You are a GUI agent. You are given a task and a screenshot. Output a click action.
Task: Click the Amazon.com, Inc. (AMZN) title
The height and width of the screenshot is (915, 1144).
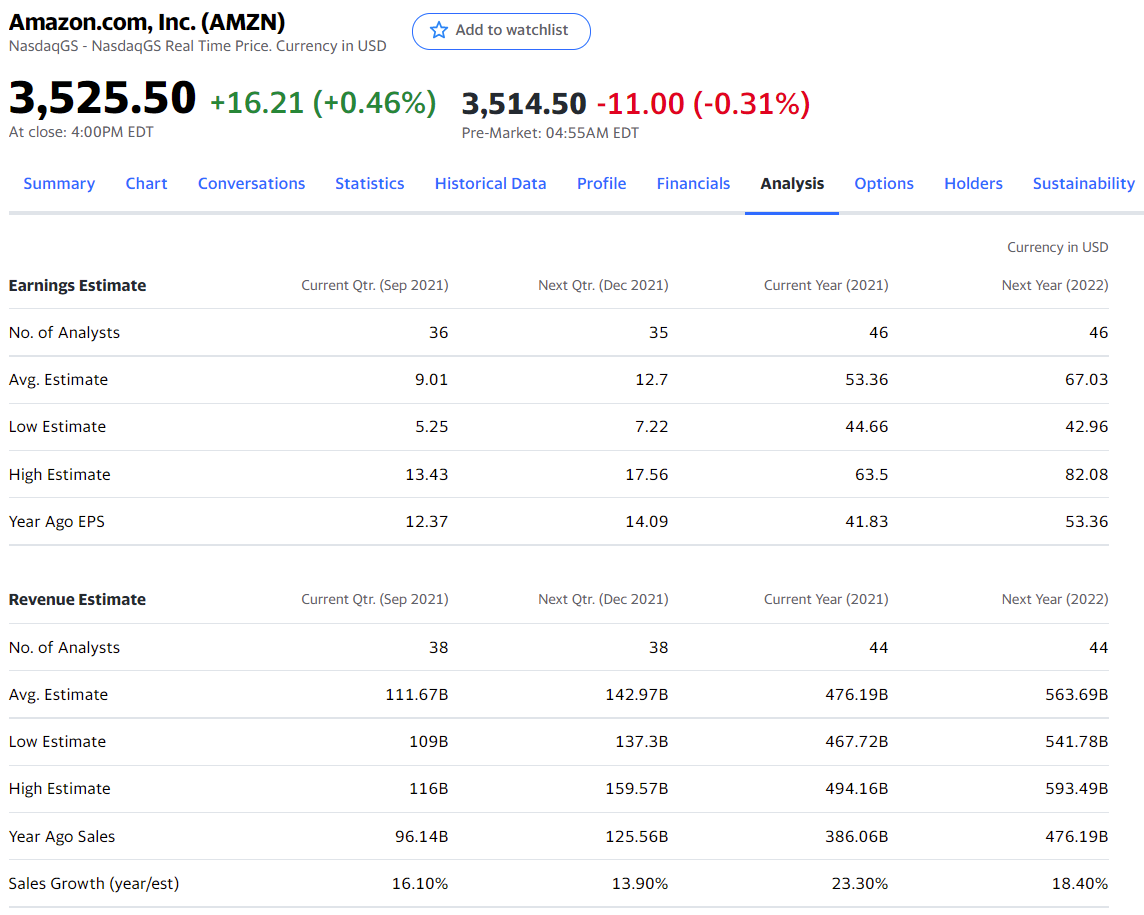pyautogui.click(x=147, y=22)
